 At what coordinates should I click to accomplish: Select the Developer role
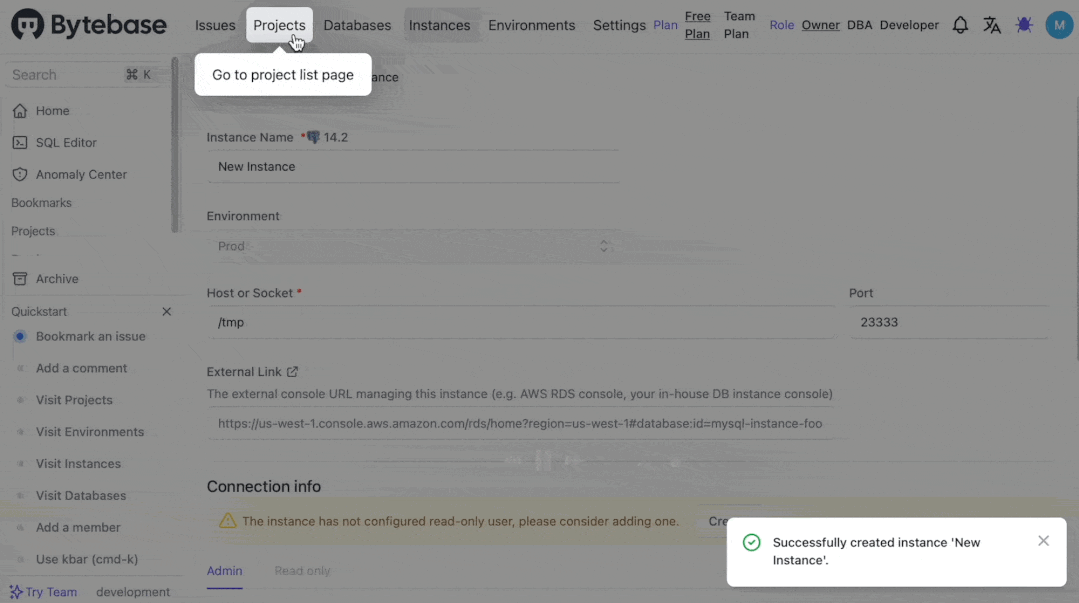pyautogui.click(x=909, y=25)
